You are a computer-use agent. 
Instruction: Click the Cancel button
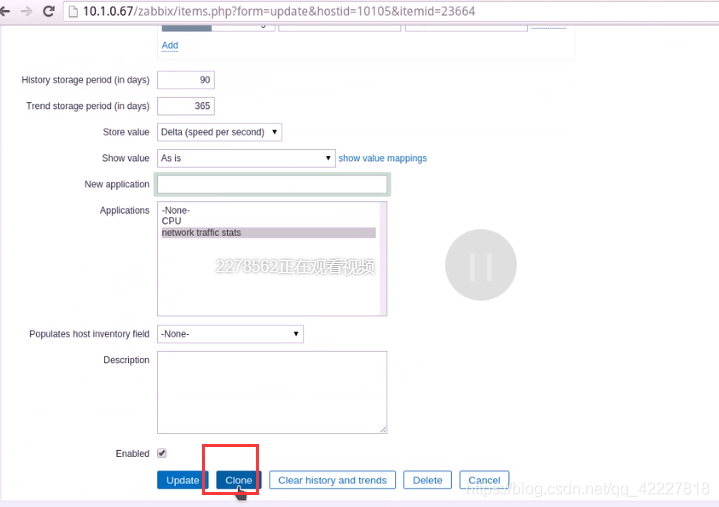point(484,480)
